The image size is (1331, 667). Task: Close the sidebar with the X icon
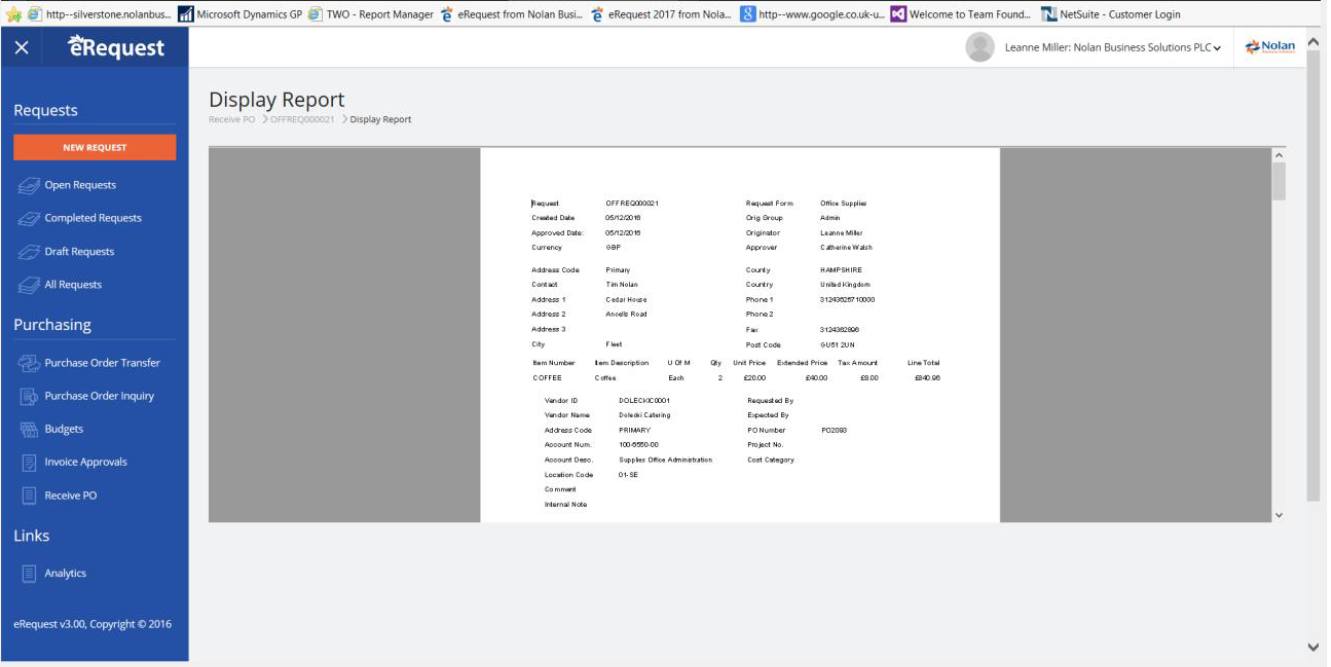[22, 48]
